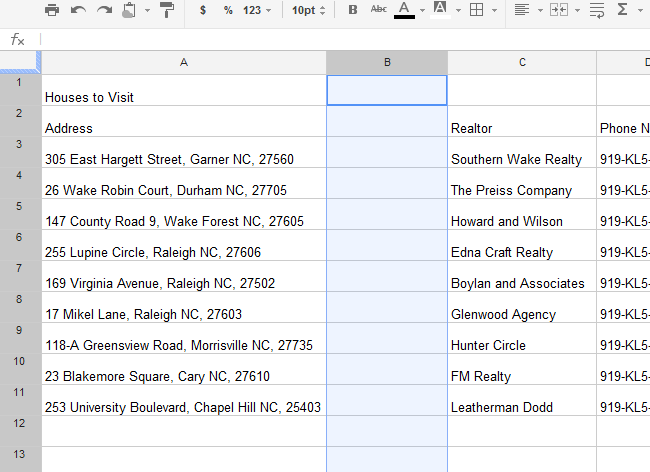Click the horizontal align icon
650x472 pixels.
tap(521, 10)
